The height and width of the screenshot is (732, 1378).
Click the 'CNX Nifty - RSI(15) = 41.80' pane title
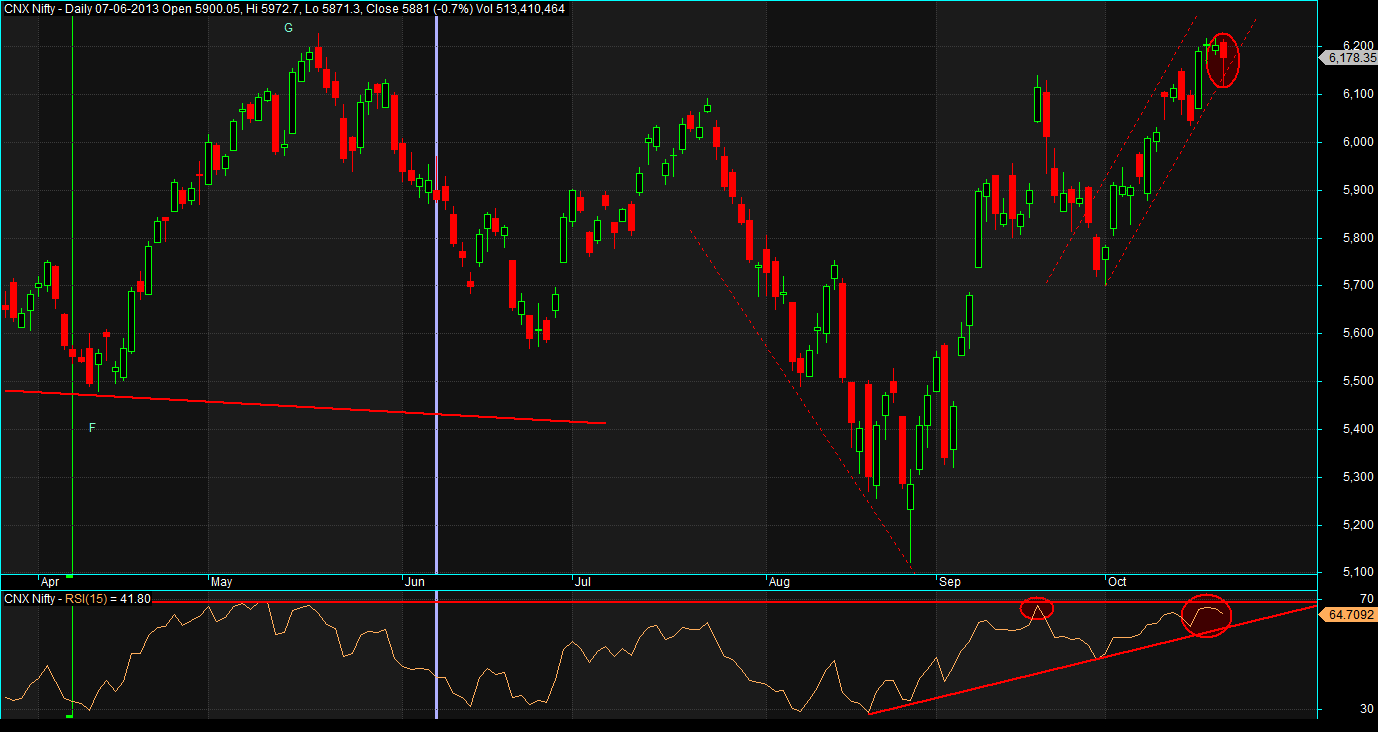[x=78, y=598]
